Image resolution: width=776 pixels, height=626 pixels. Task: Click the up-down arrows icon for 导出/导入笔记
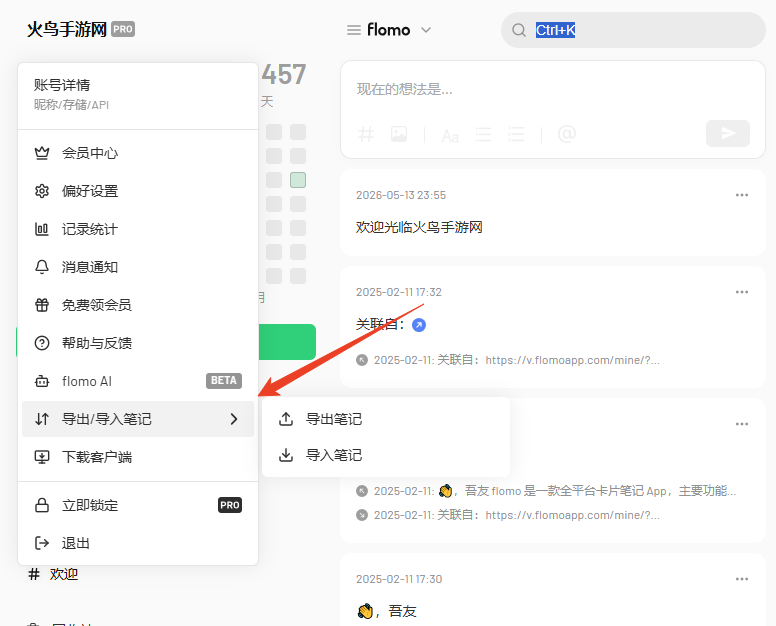[x=42, y=419]
